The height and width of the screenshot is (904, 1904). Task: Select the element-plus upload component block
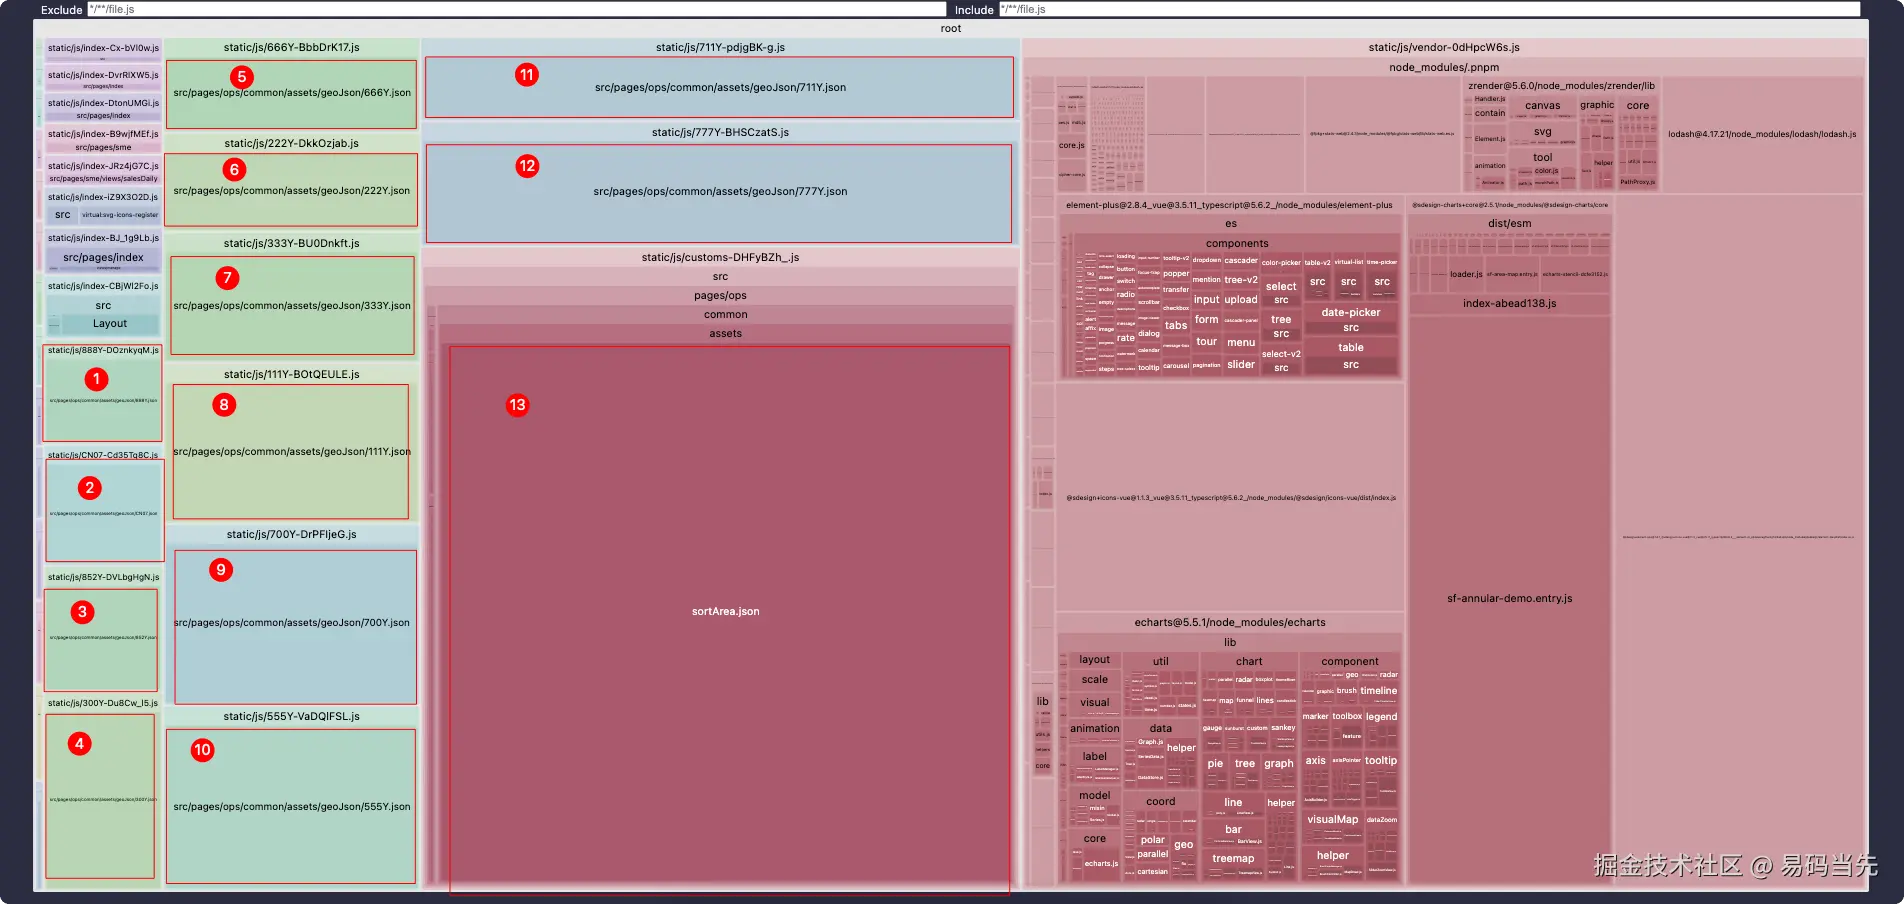coord(1241,299)
